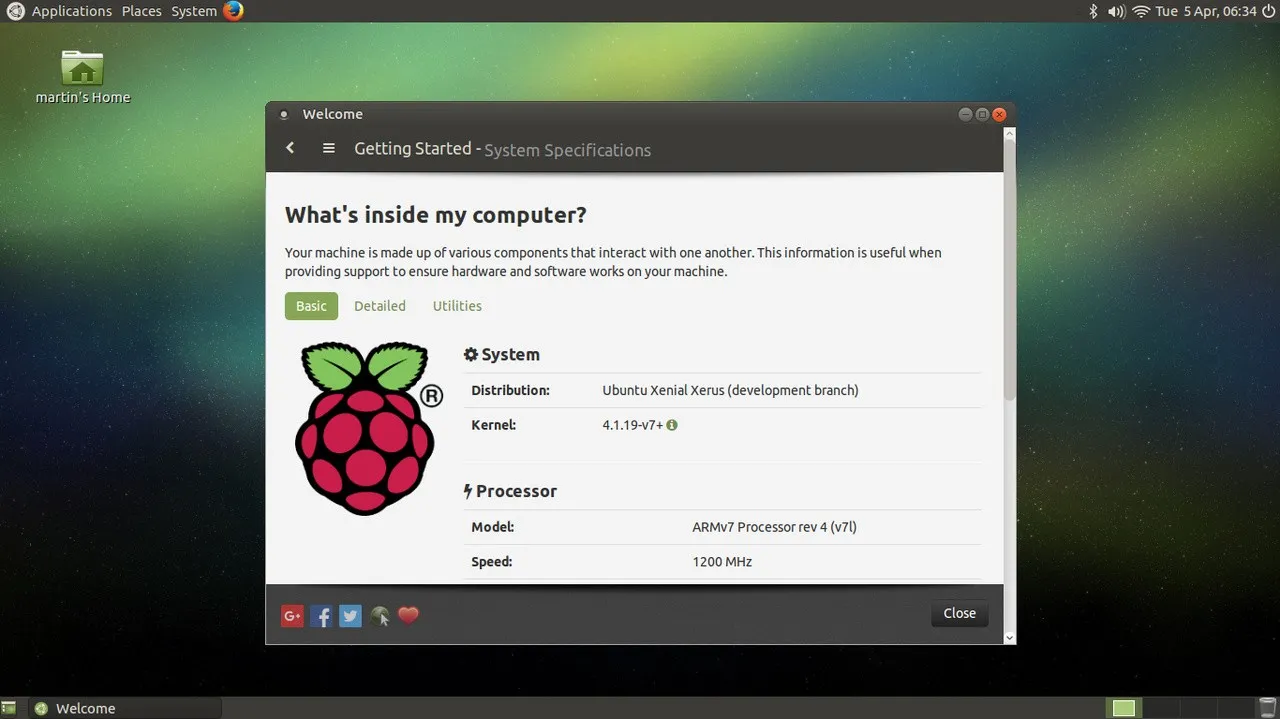Viewport: 1280px width, 719px height.
Task: Switch to the Detailed specifications view
Action: [x=380, y=306]
